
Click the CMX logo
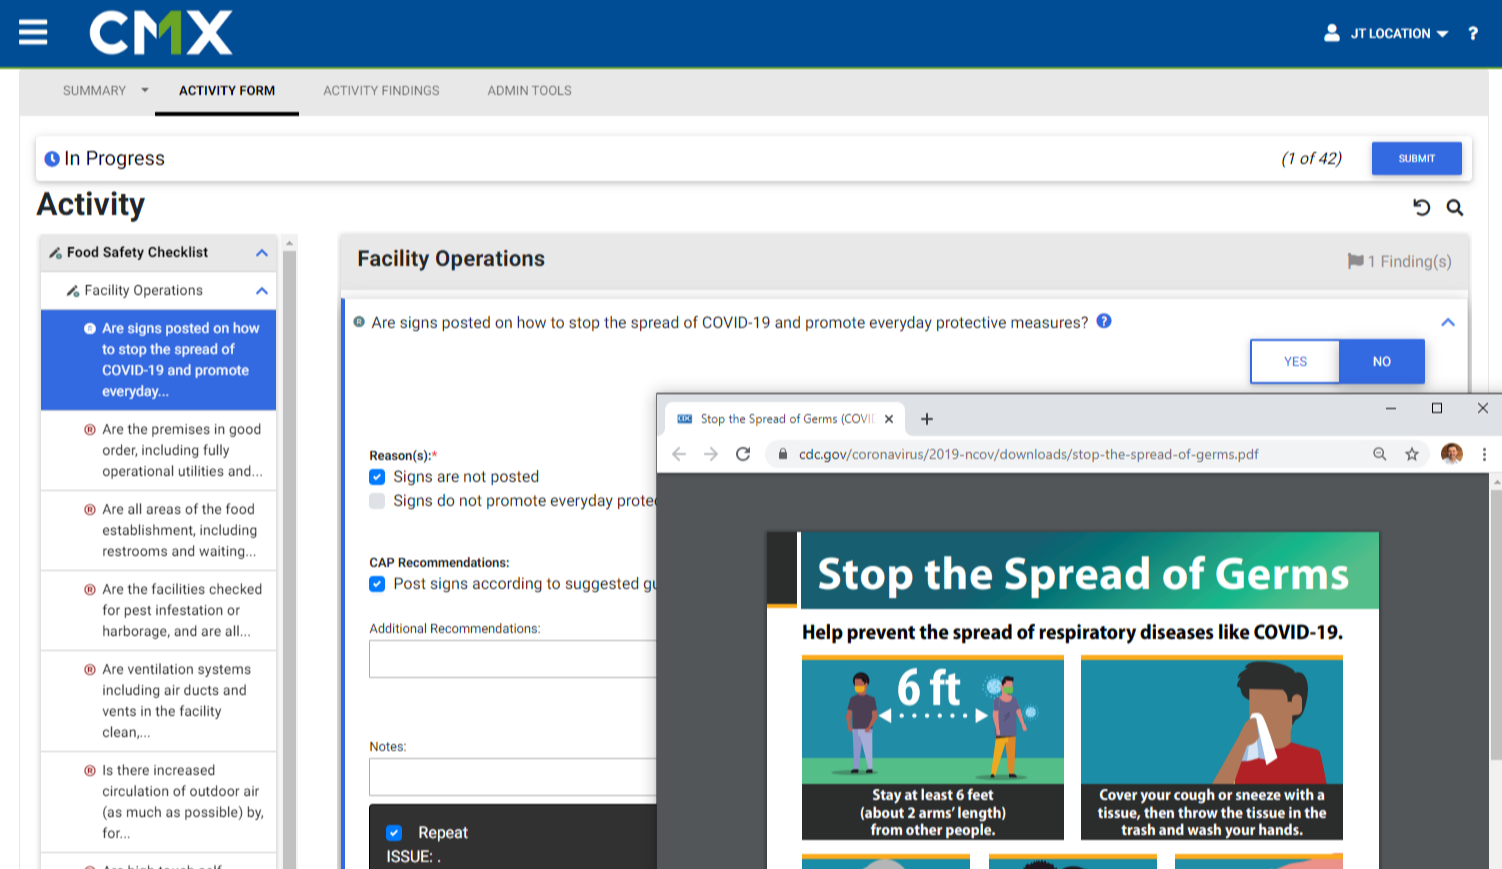pyautogui.click(x=161, y=33)
